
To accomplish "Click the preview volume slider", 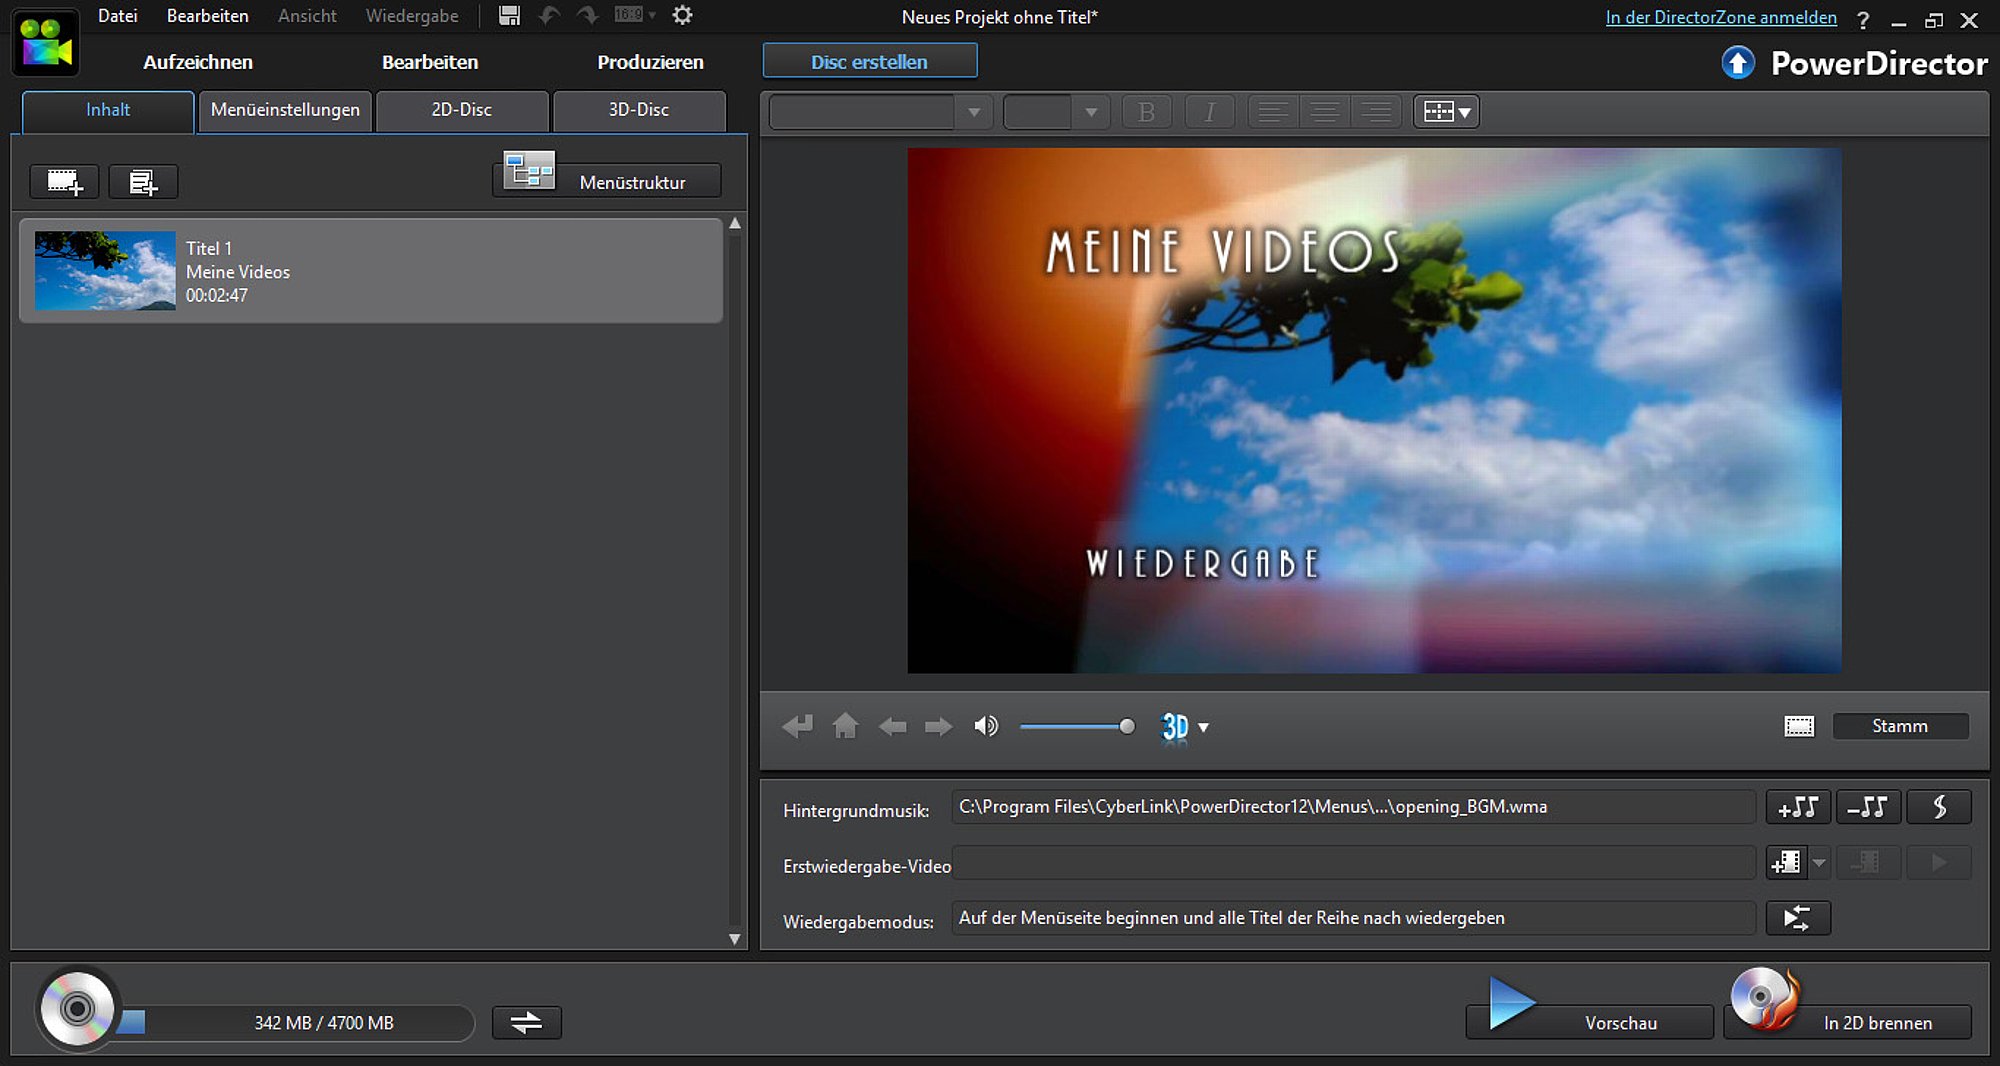I will 1075,727.
